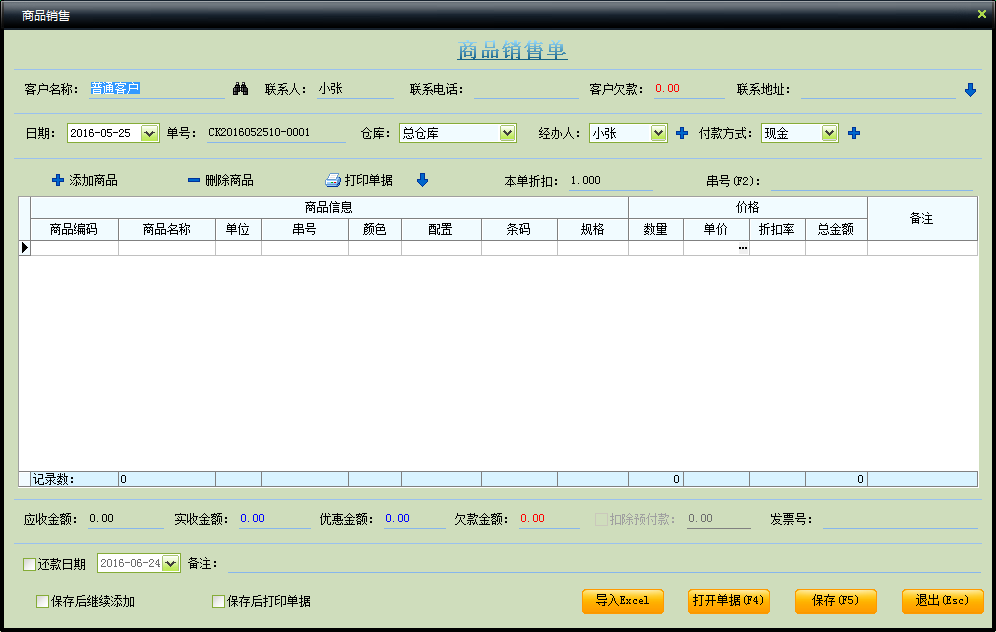The width and height of the screenshot is (996, 632).
Task: Click the 打开单据(F4) button
Action: [x=729, y=601]
